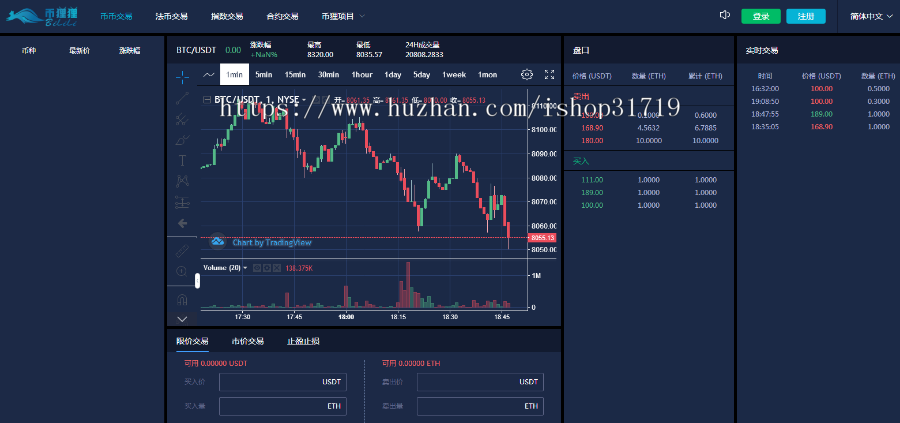Screen dimensions: 900x423
Task: Click the back arrow in drawing toolbar
Action: (x=183, y=223)
